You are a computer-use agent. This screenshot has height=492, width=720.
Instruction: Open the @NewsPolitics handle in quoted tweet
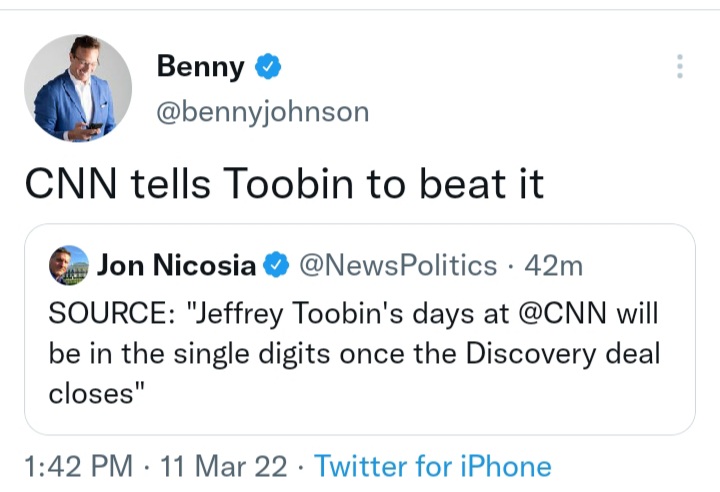(398, 265)
